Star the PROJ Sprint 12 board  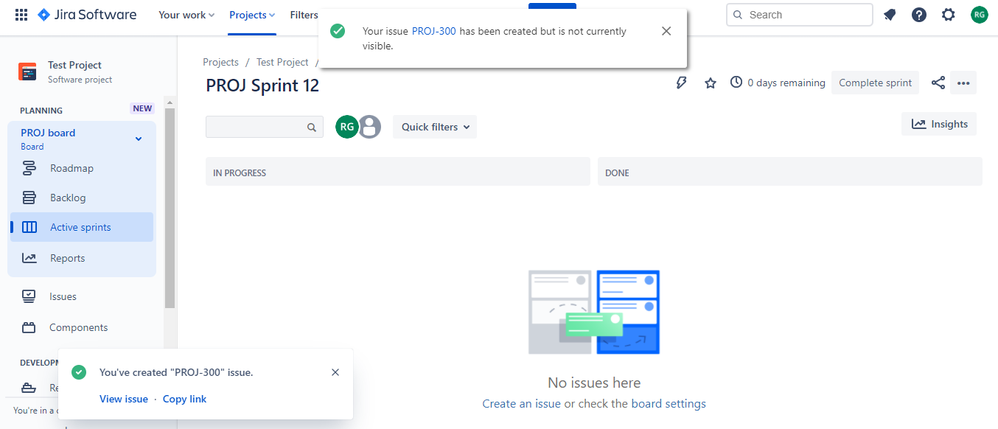(710, 83)
